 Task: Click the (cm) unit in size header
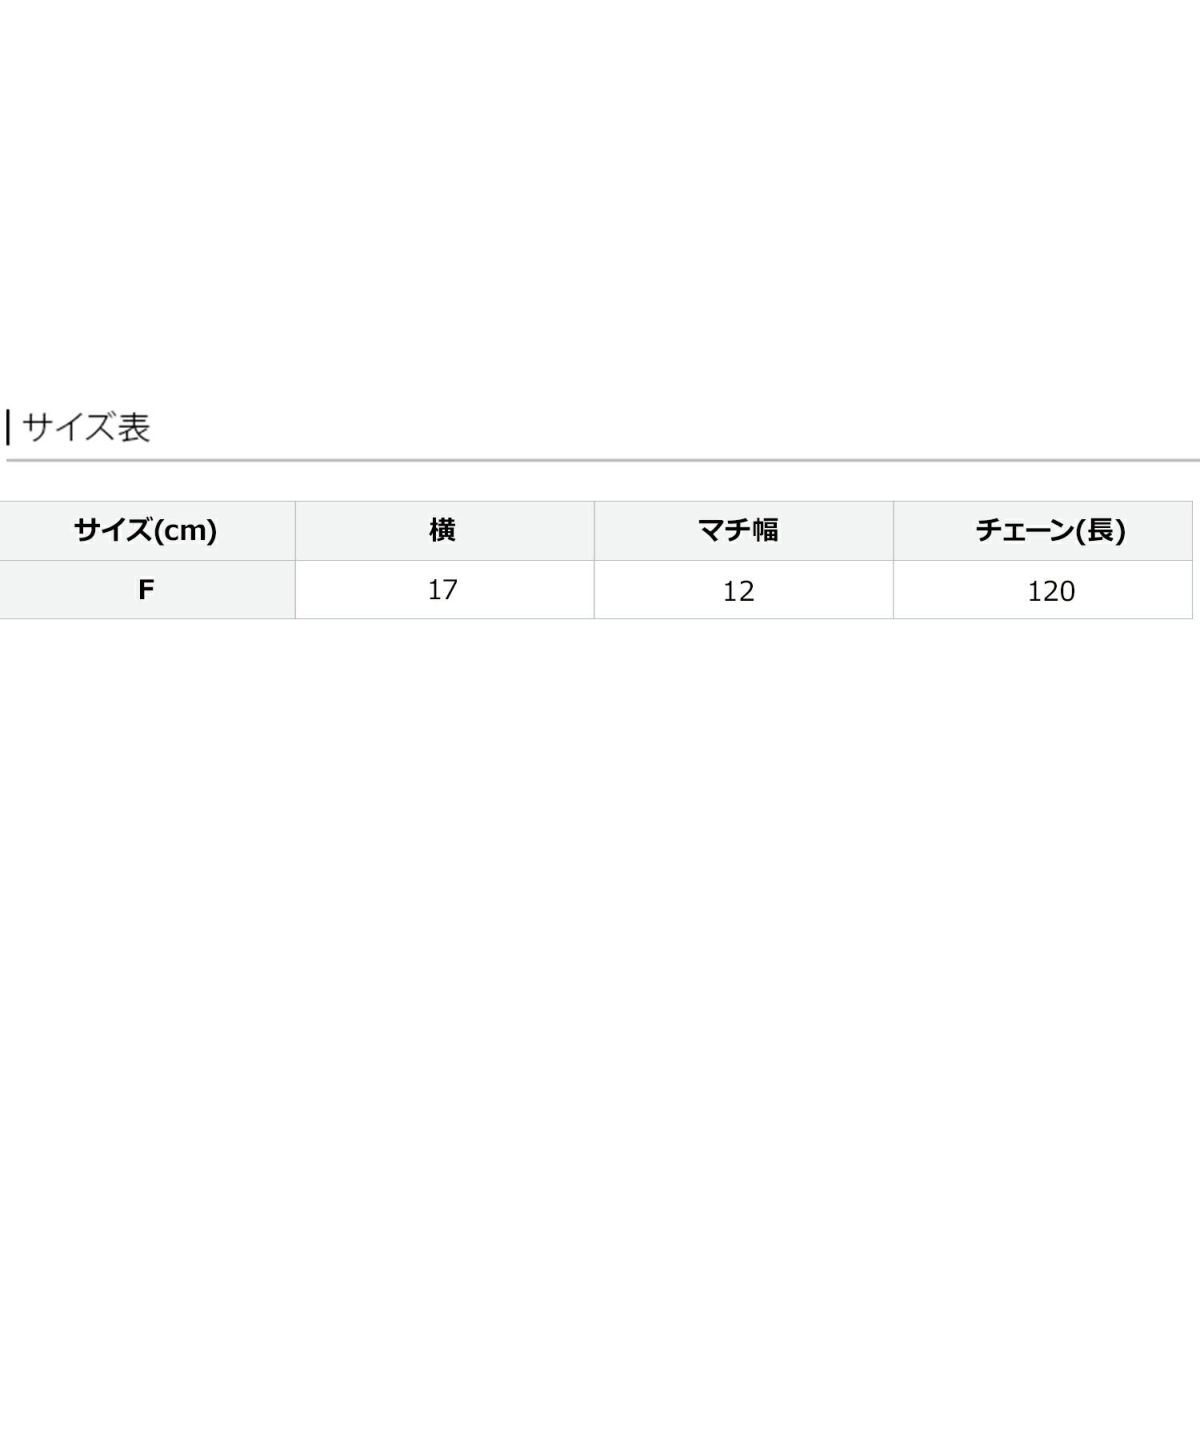click(187, 530)
